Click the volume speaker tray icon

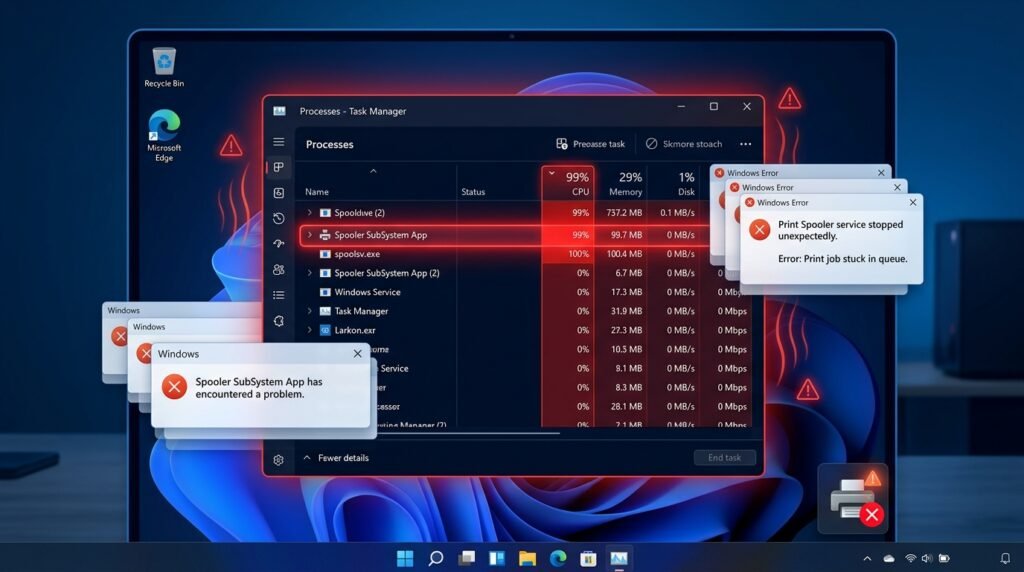pyautogui.click(x=927, y=558)
